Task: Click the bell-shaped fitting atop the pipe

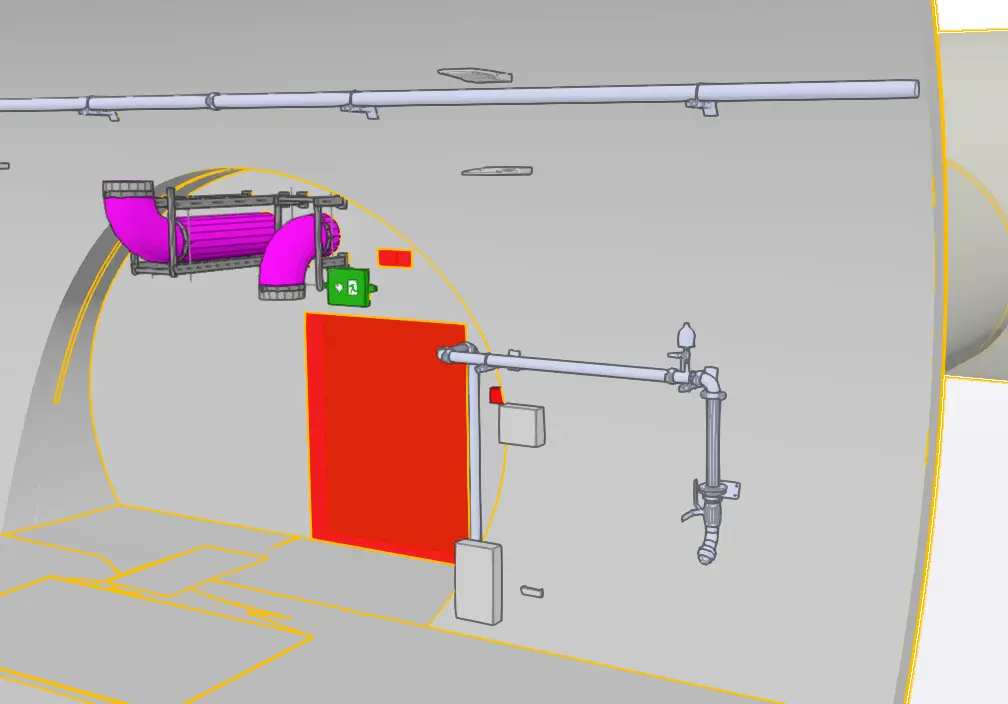Action: (x=685, y=334)
